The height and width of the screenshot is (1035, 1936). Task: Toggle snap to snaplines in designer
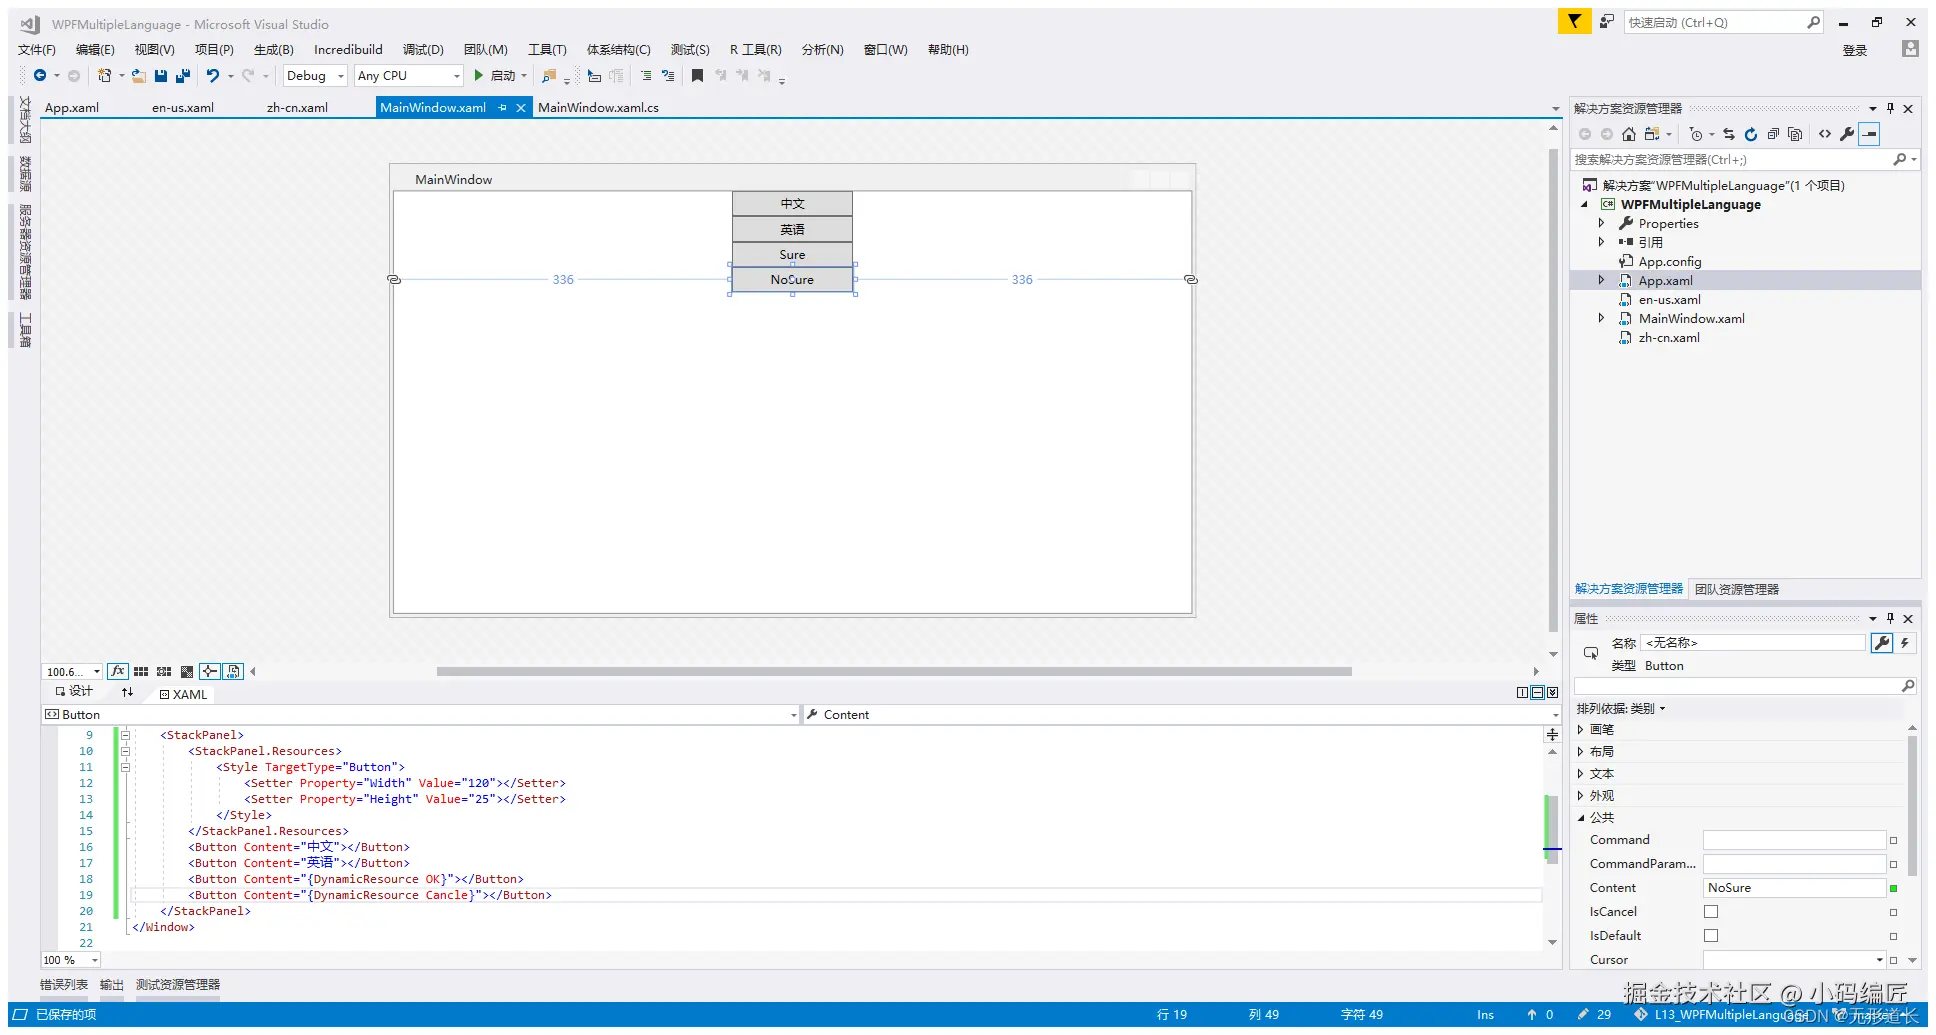coord(210,672)
